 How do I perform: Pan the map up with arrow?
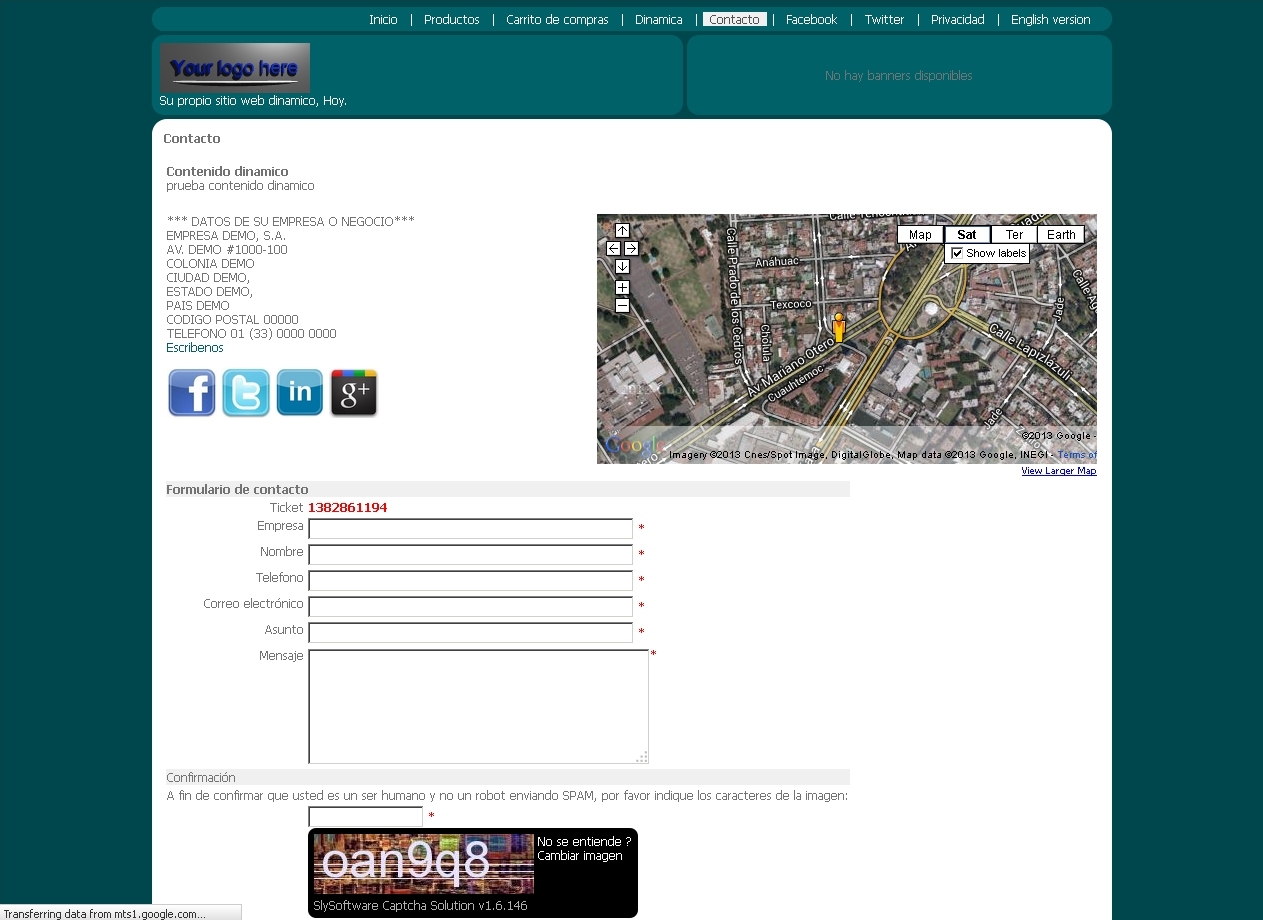click(622, 231)
